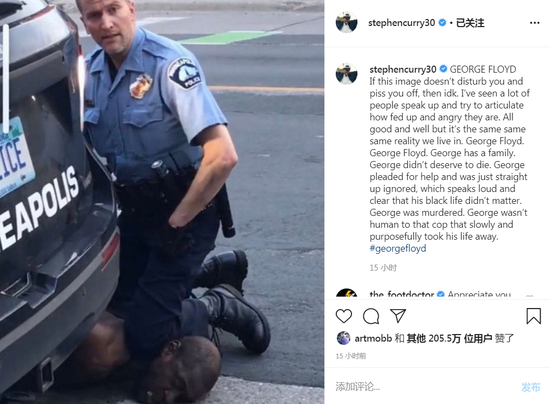Save the post with the bookmark icon
This screenshot has width=550, height=404.
[534, 316]
